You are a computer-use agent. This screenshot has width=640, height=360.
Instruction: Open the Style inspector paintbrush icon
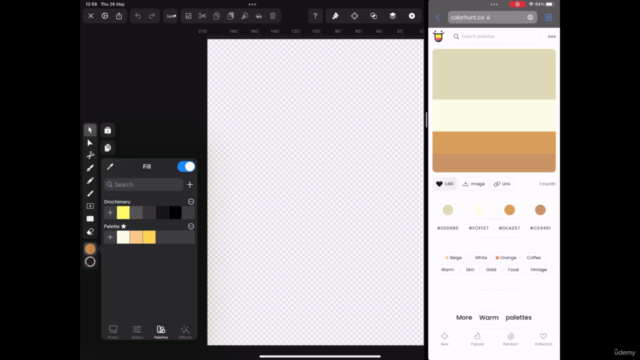point(336,16)
